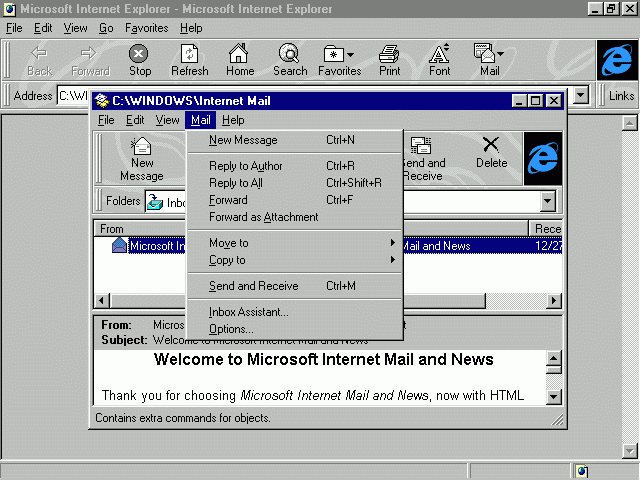640x480 pixels.
Task: Open Internet Explorer Go menu
Action: (106, 28)
